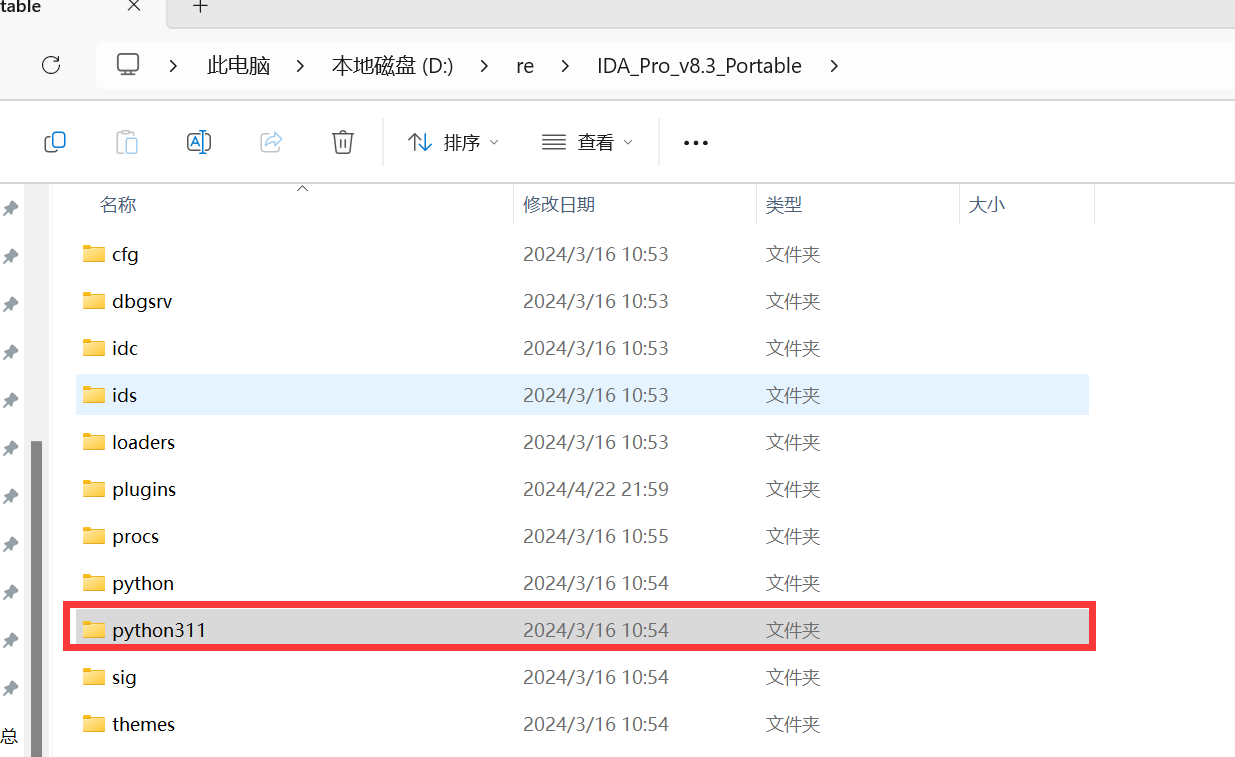
Task: Open the 查看 view dropdown
Action: (588, 143)
